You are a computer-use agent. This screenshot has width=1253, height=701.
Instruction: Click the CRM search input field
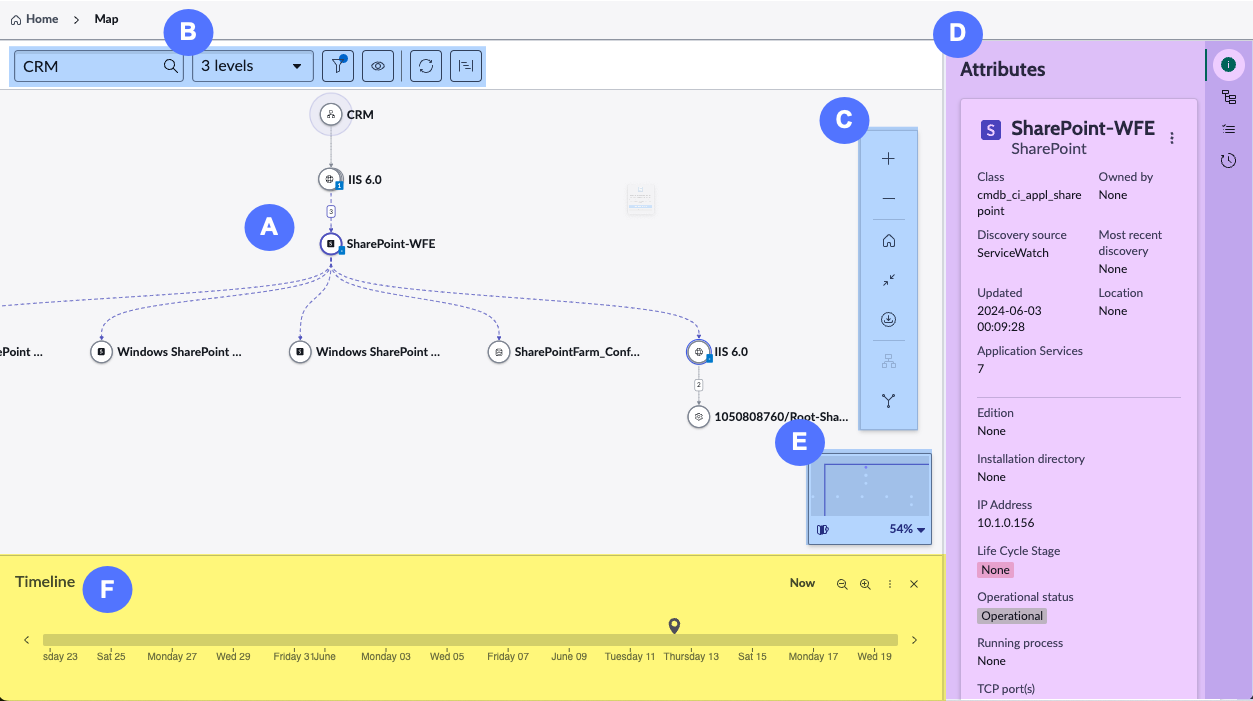[99, 66]
